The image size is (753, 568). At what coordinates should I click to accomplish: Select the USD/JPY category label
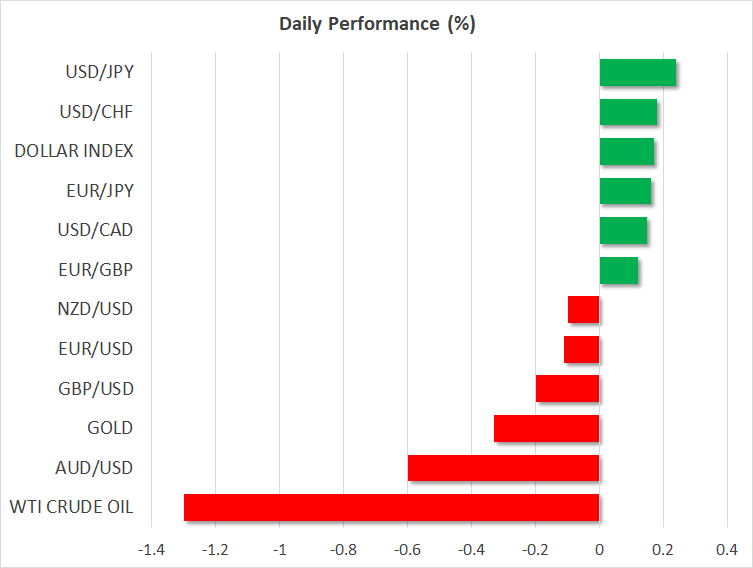point(101,72)
